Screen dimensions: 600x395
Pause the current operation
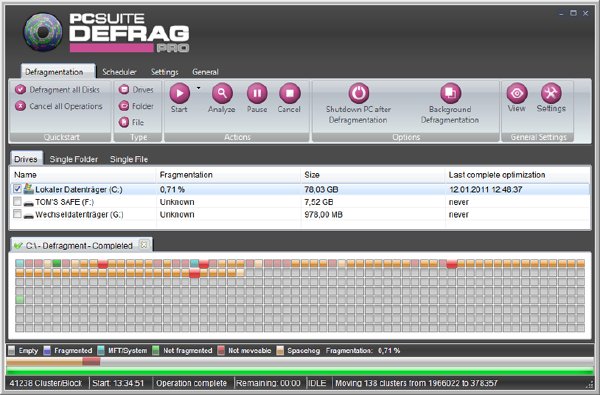pos(257,93)
